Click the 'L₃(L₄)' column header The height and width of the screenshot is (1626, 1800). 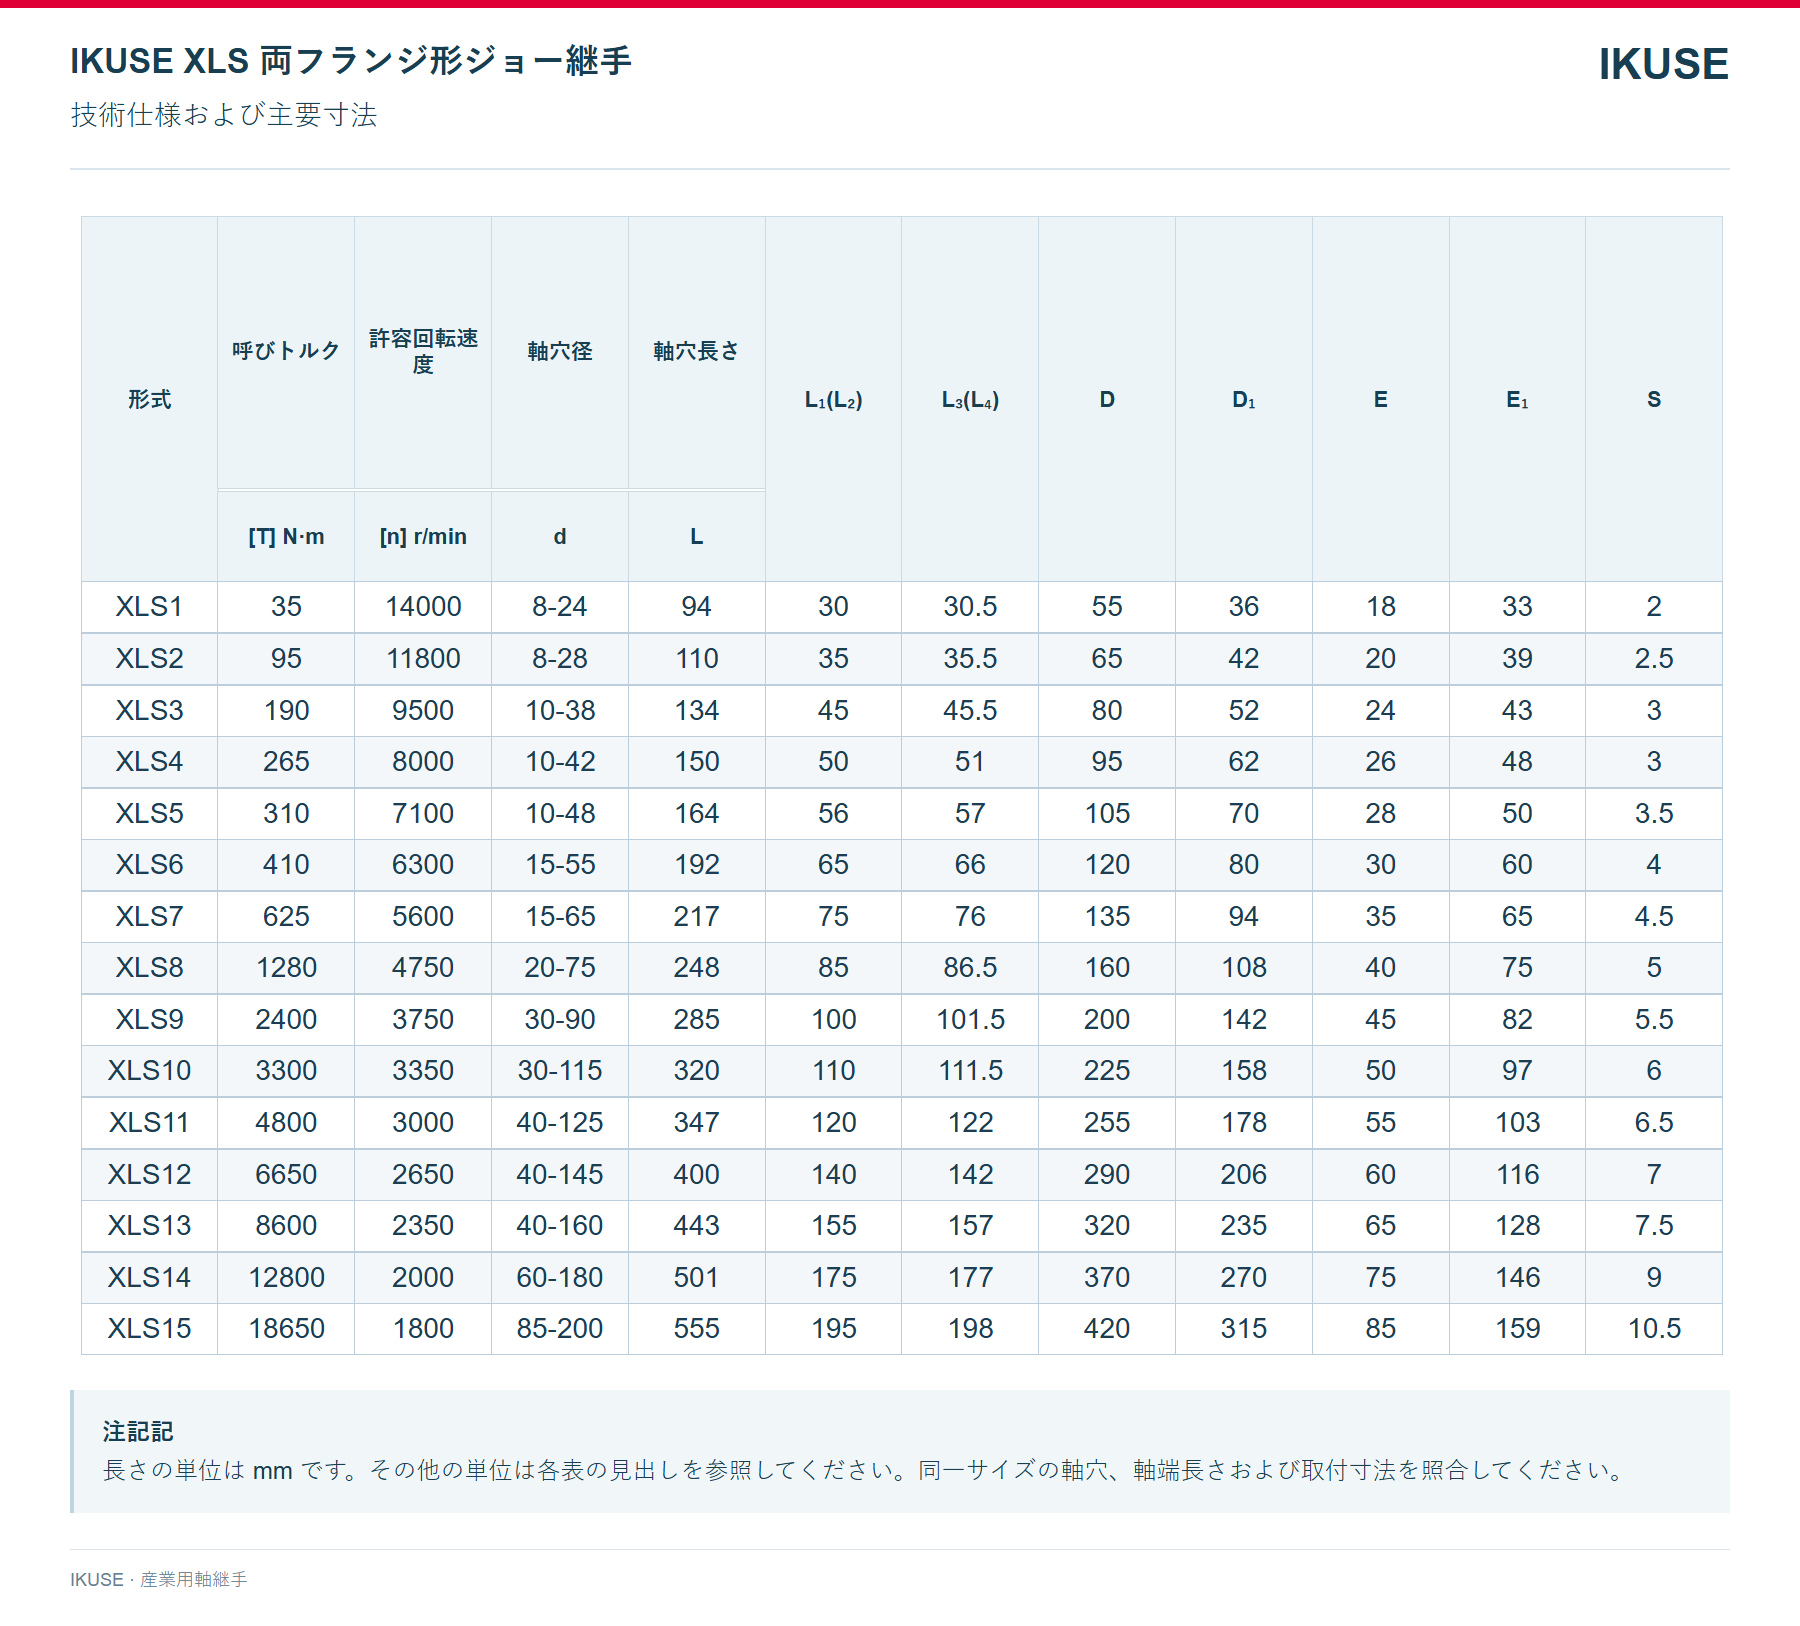pyautogui.click(x=970, y=399)
